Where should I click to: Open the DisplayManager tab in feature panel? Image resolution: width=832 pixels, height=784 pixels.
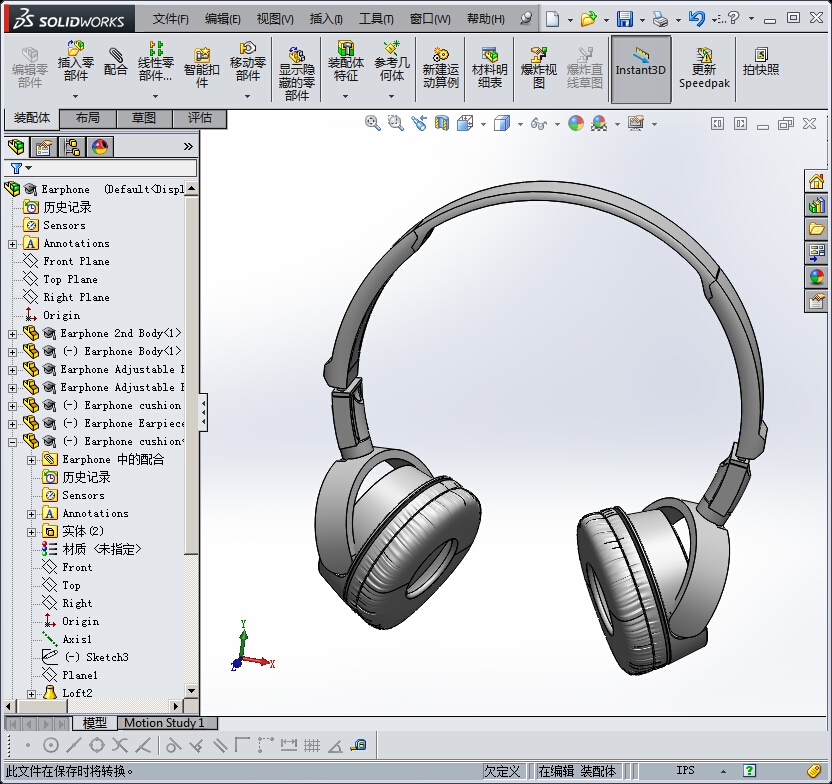click(x=99, y=147)
